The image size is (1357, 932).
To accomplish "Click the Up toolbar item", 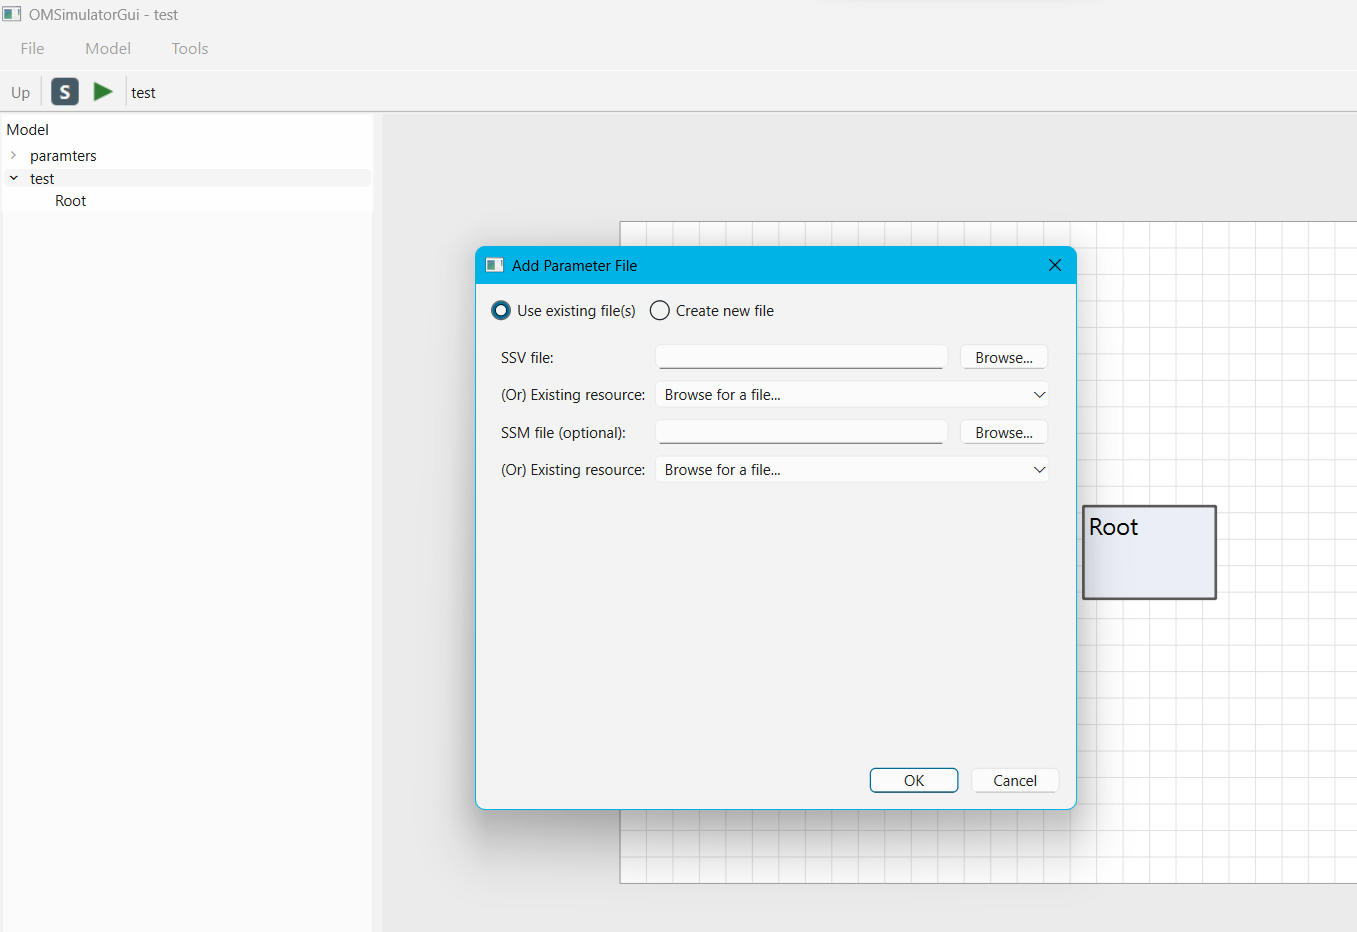I will [x=21, y=92].
